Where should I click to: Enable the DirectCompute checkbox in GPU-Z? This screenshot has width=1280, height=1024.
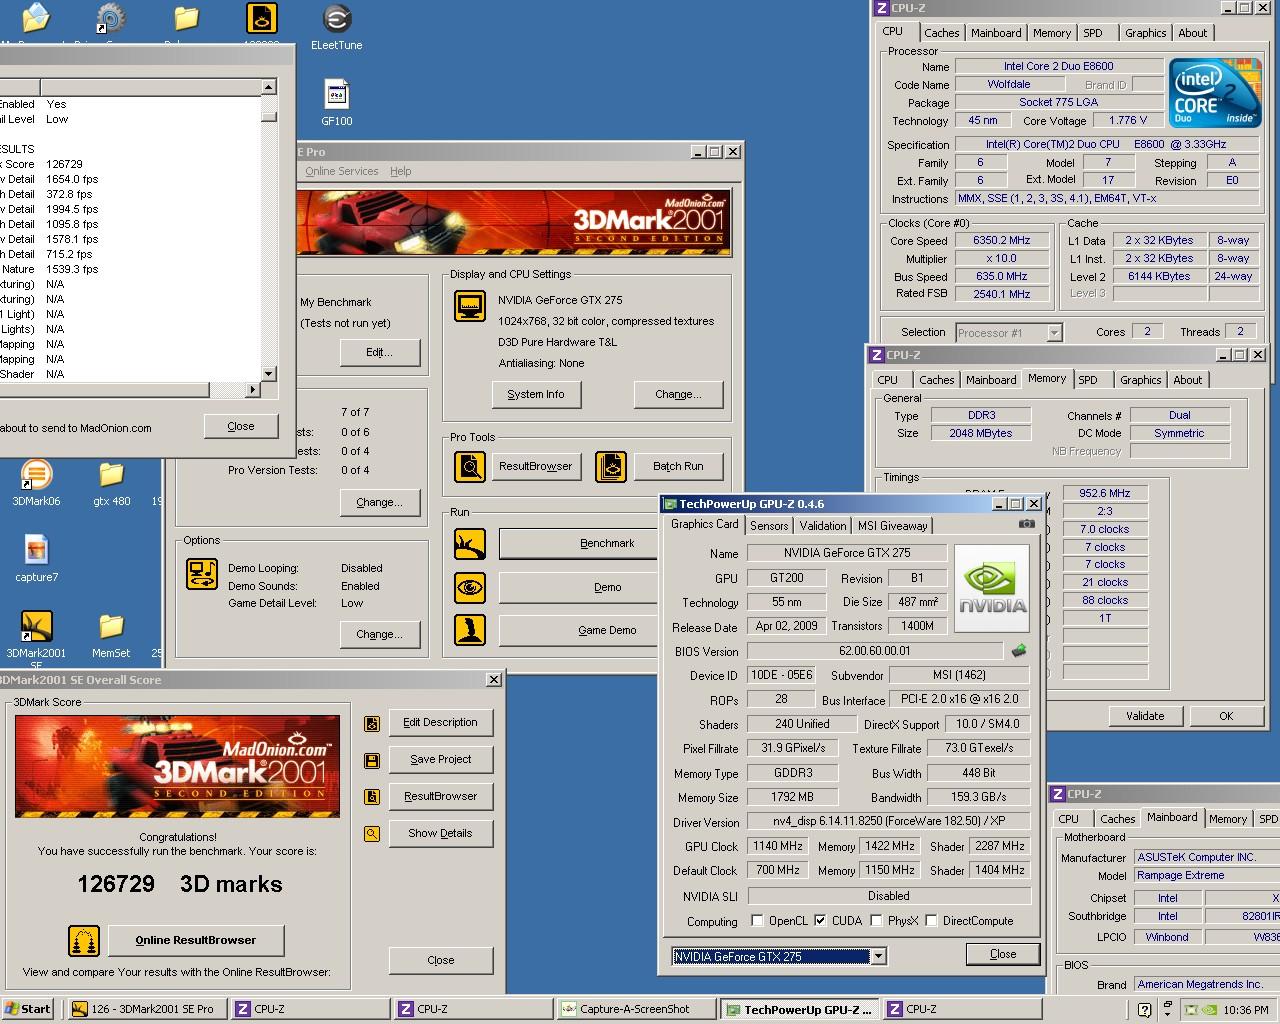pos(931,921)
